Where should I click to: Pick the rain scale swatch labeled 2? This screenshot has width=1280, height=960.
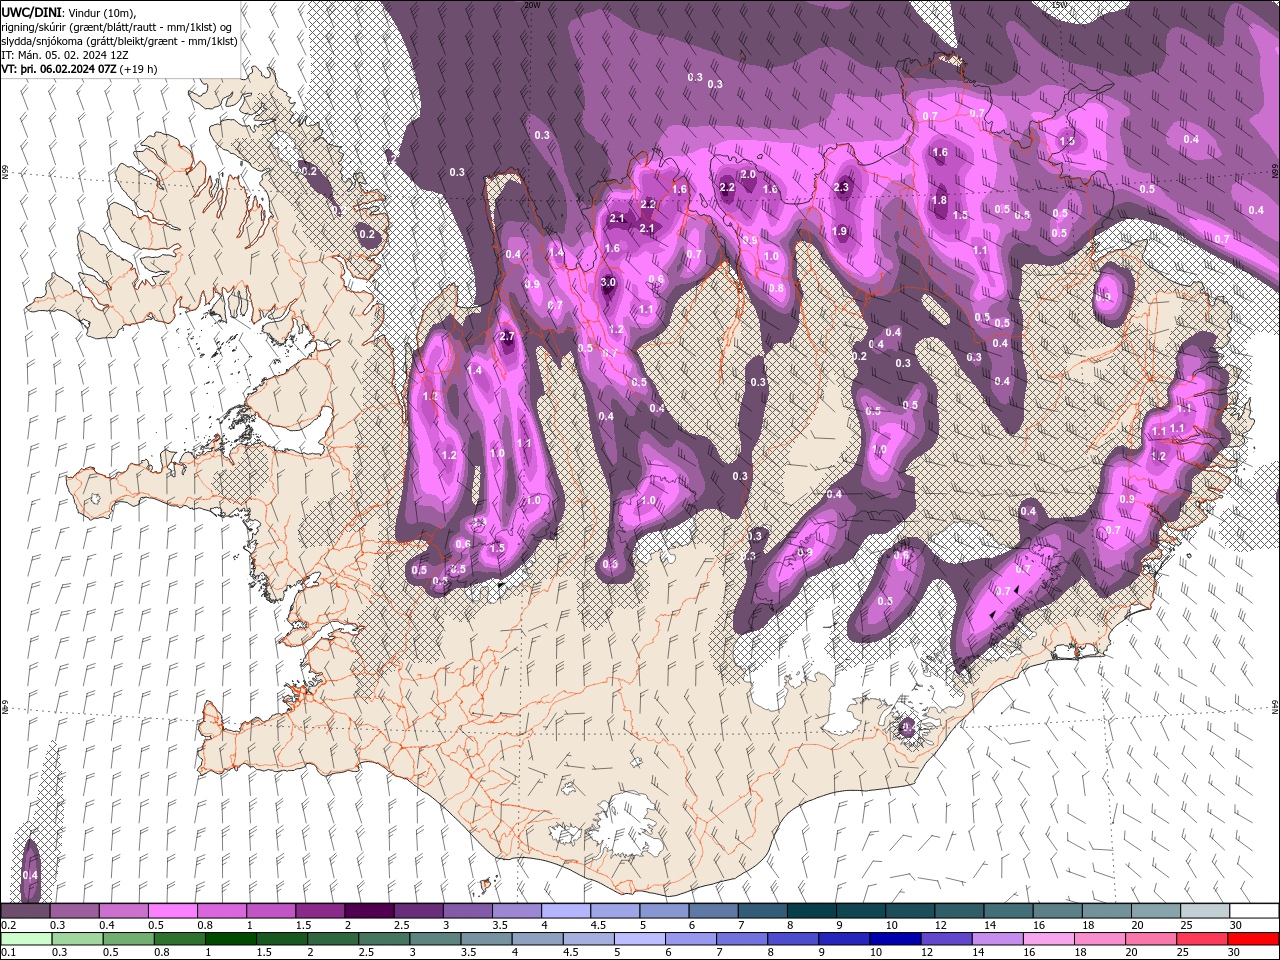[333, 938]
